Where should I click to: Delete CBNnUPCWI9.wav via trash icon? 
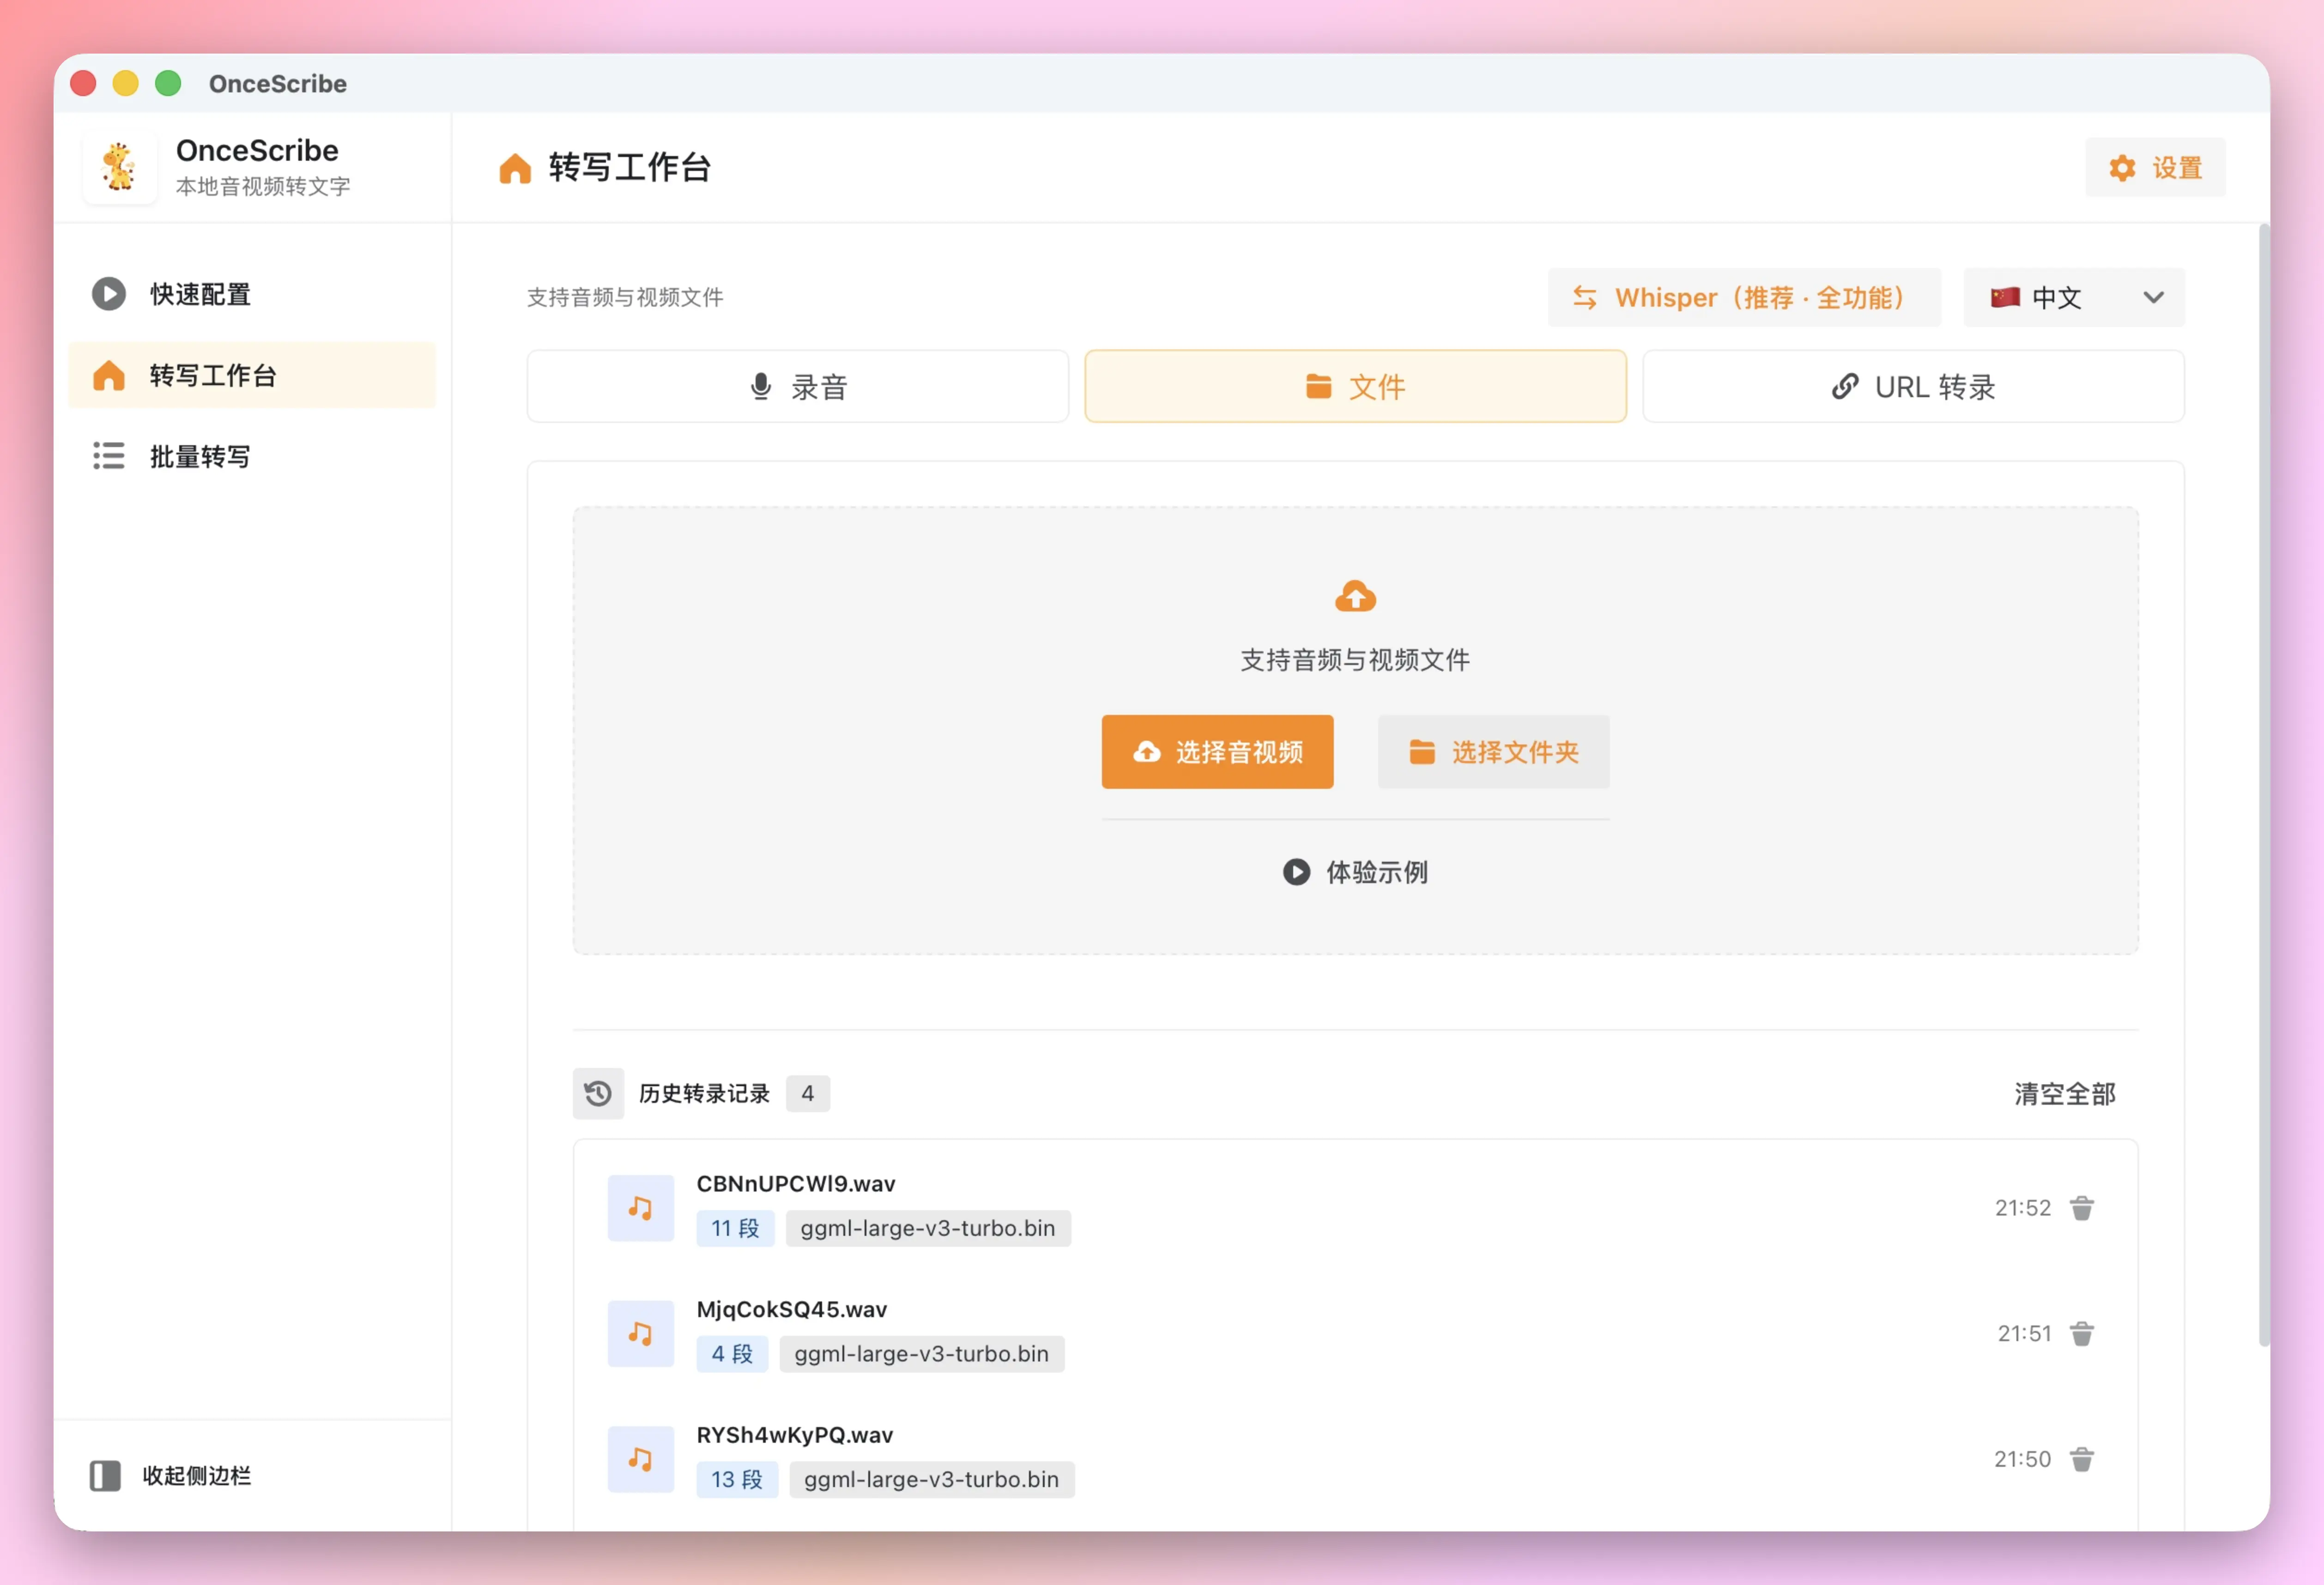[2081, 1207]
